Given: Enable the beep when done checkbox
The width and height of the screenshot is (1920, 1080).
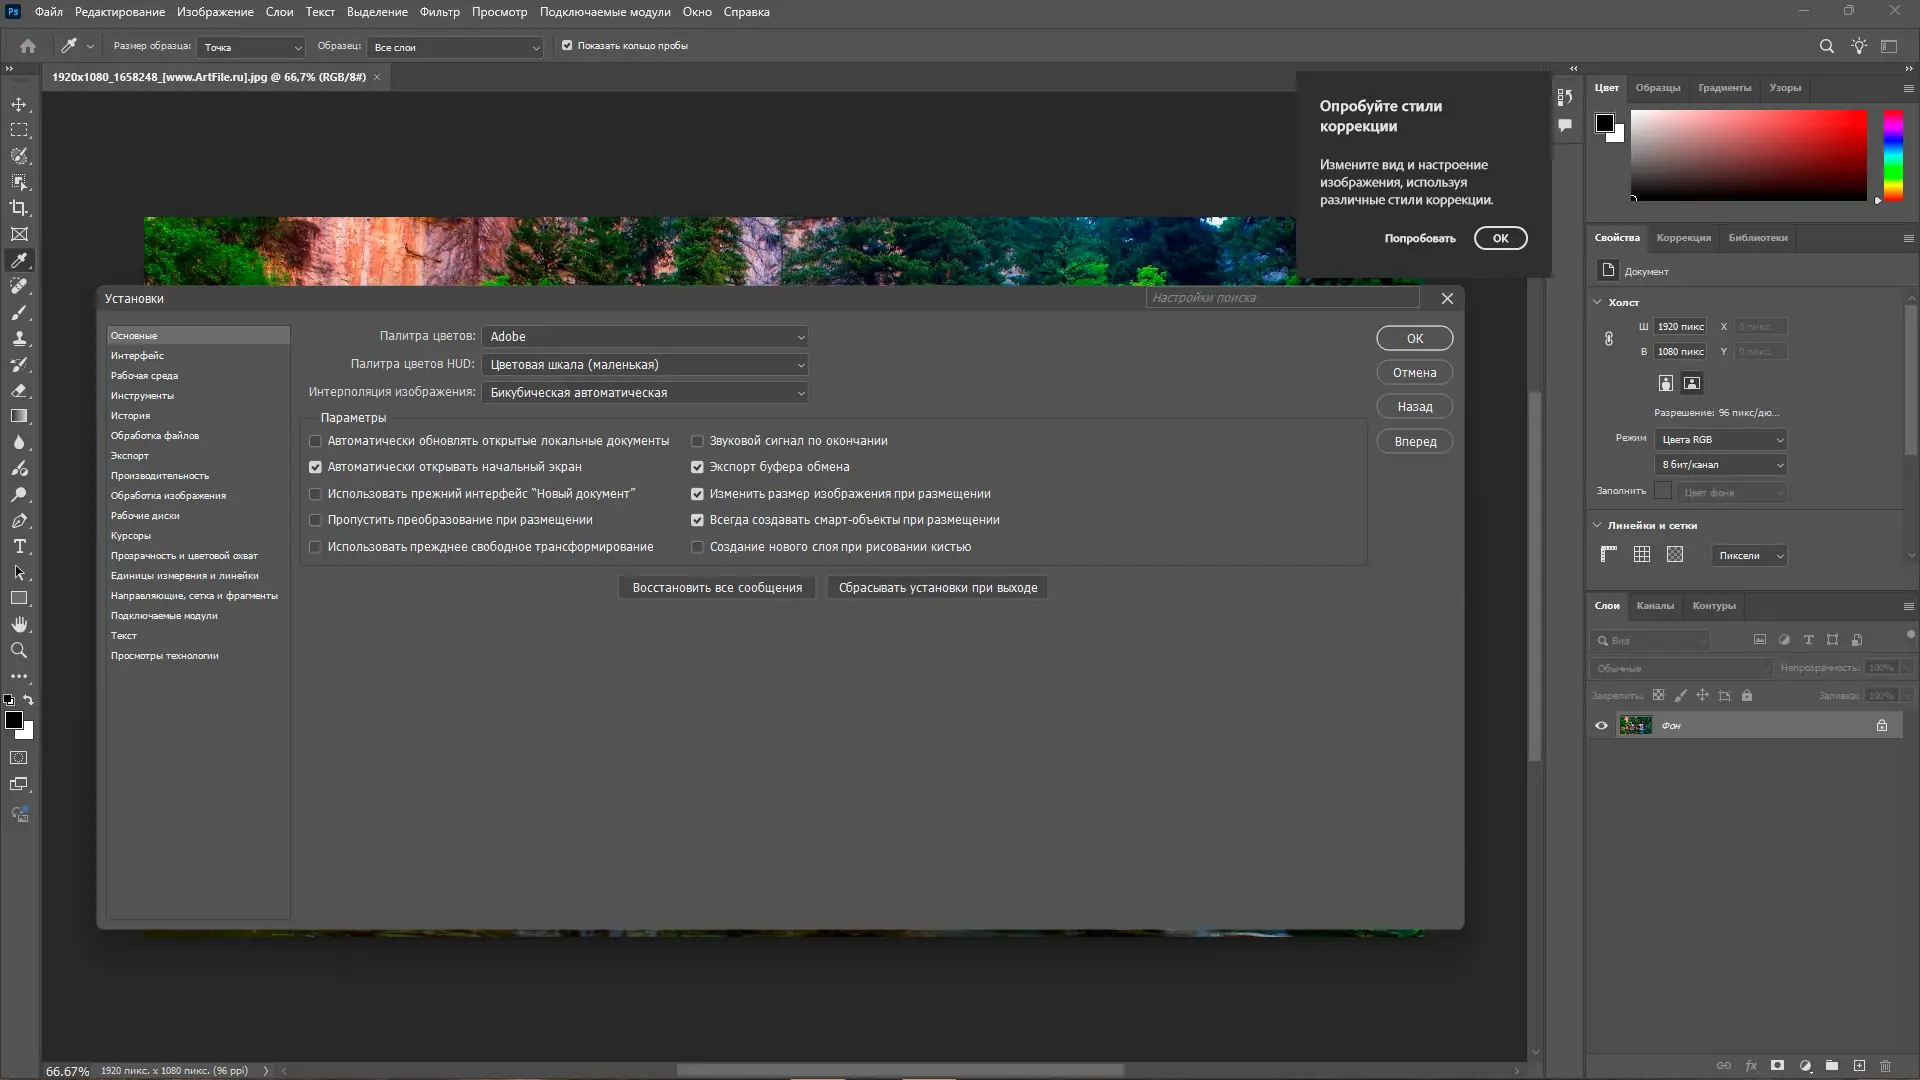Looking at the screenshot, I should 697,441.
